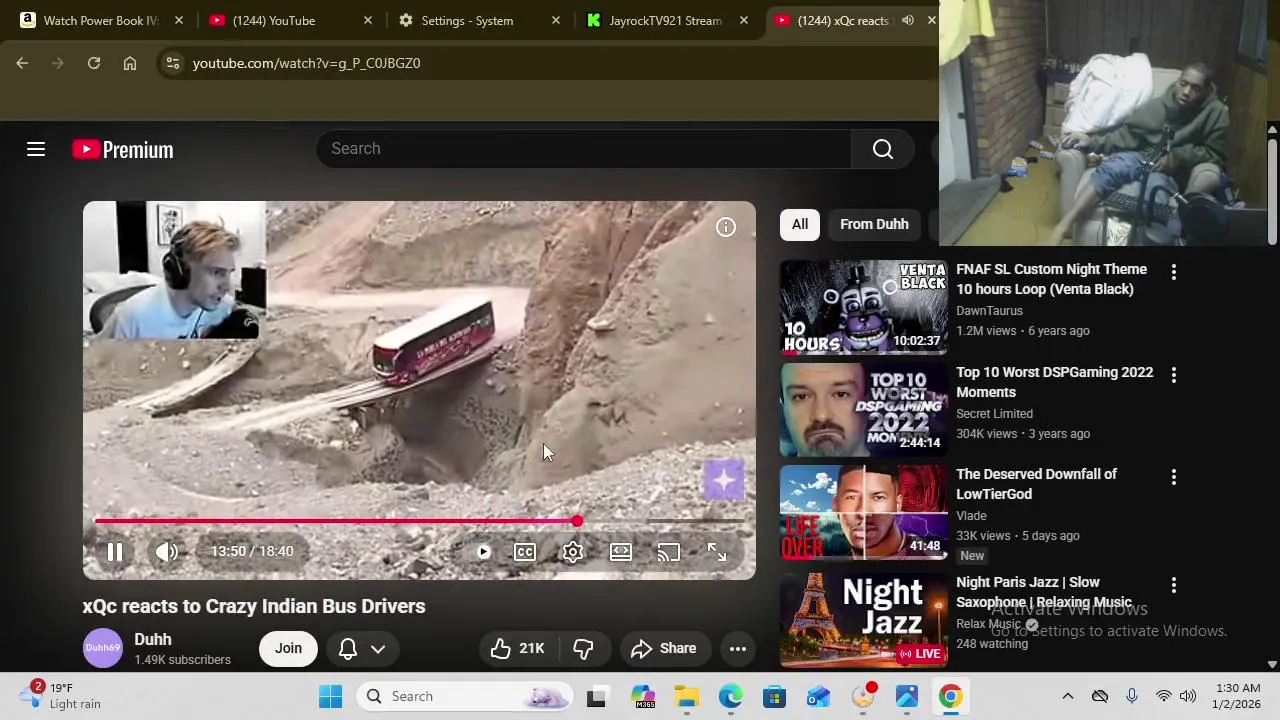Toggle autoplay switch in player controls
This screenshot has height=720, width=1280.
click(x=483, y=552)
